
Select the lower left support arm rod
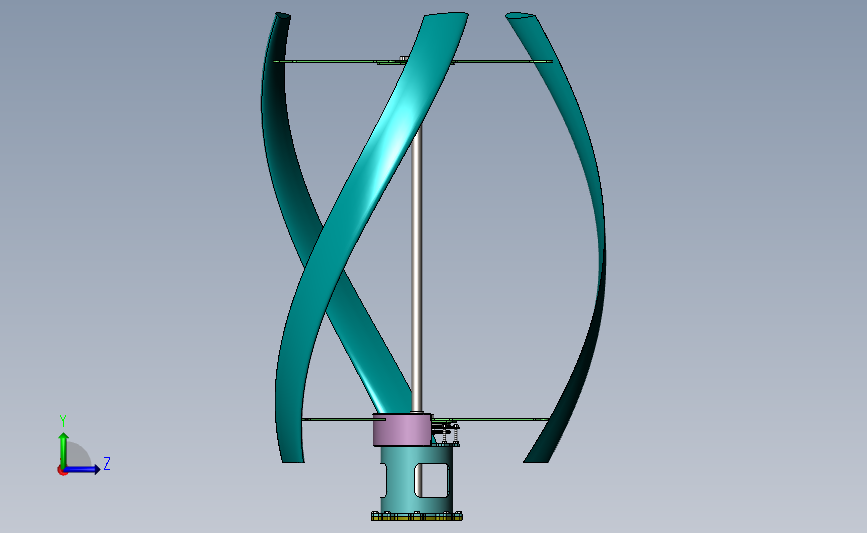[343, 420]
